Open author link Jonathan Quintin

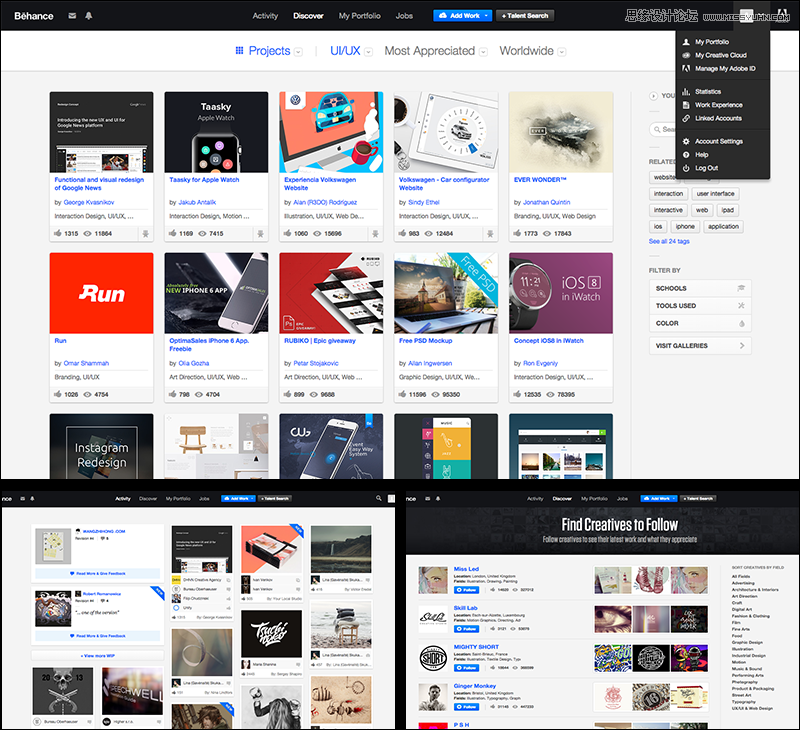tap(546, 203)
